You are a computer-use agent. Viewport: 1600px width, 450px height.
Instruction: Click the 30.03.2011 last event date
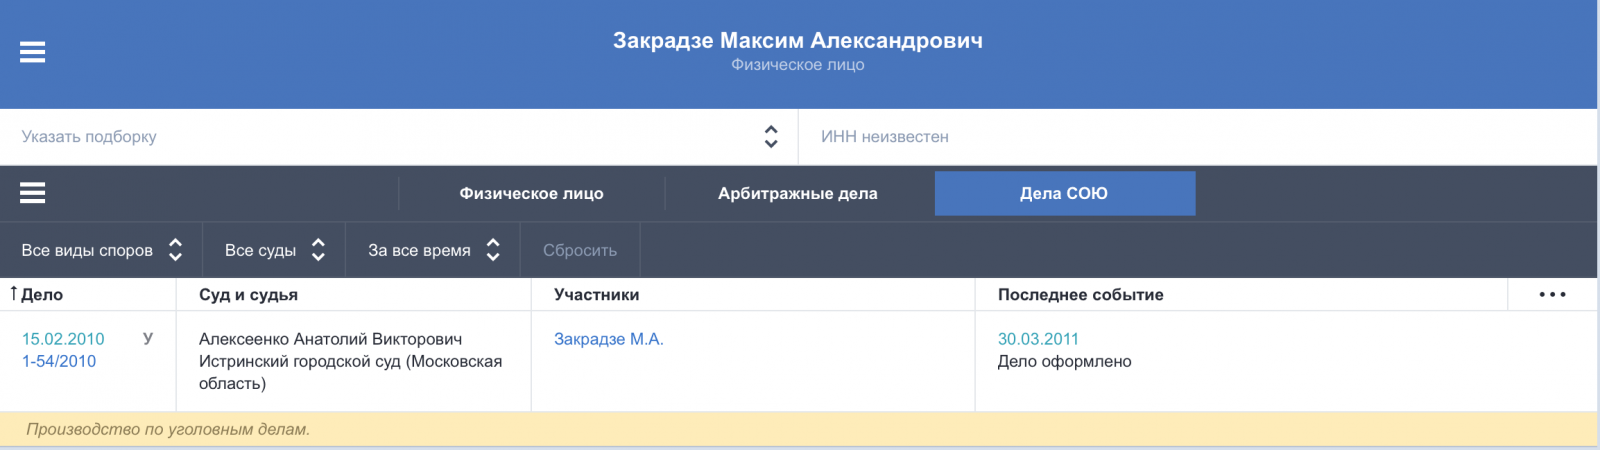coord(1038,339)
